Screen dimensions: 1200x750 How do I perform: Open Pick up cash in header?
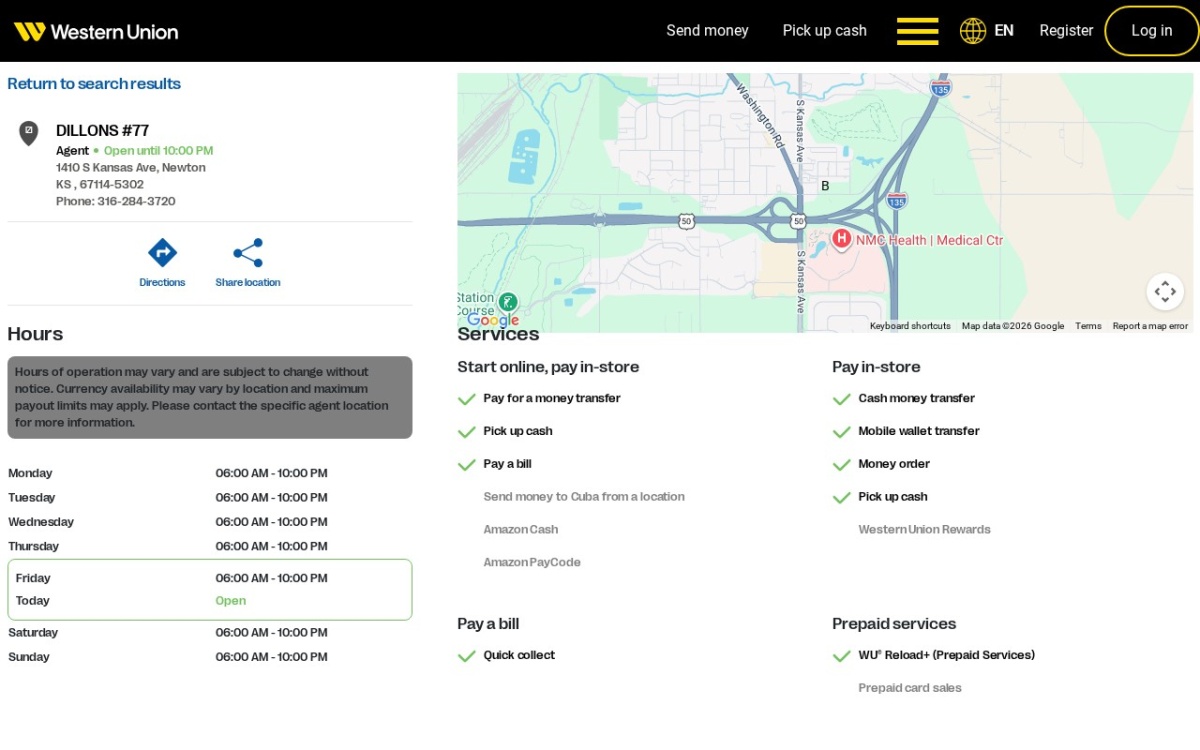tap(825, 31)
